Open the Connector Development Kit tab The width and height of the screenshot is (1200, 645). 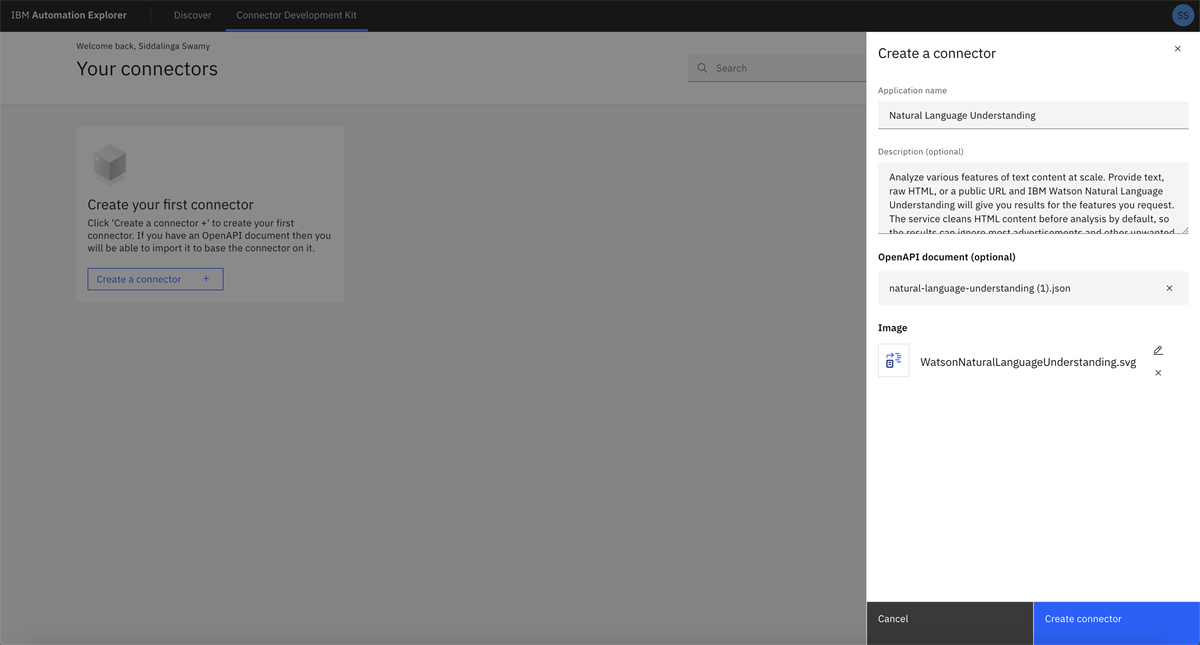pos(296,15)
